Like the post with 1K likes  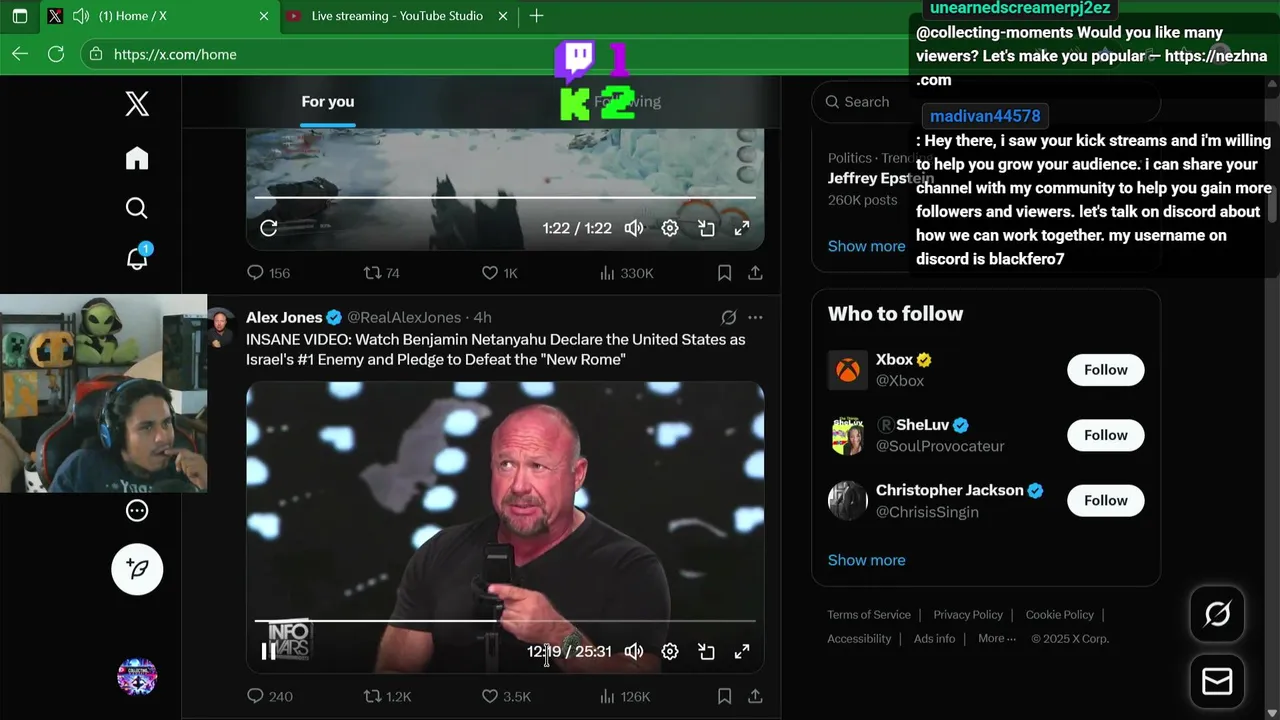pyautogui.click(x=500, y=273)
